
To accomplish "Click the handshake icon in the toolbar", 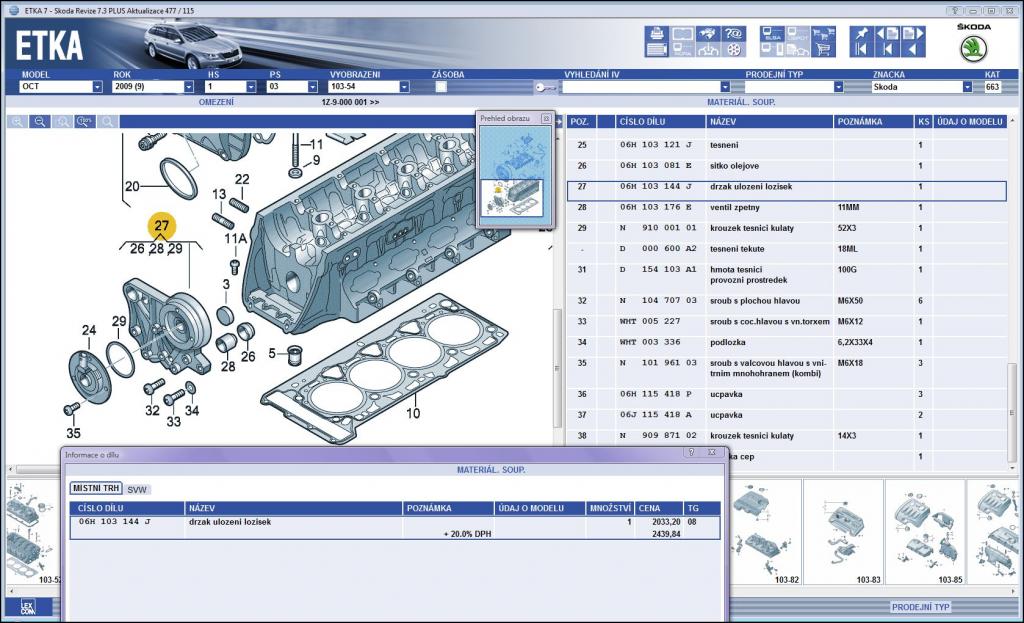I will 708,34.
